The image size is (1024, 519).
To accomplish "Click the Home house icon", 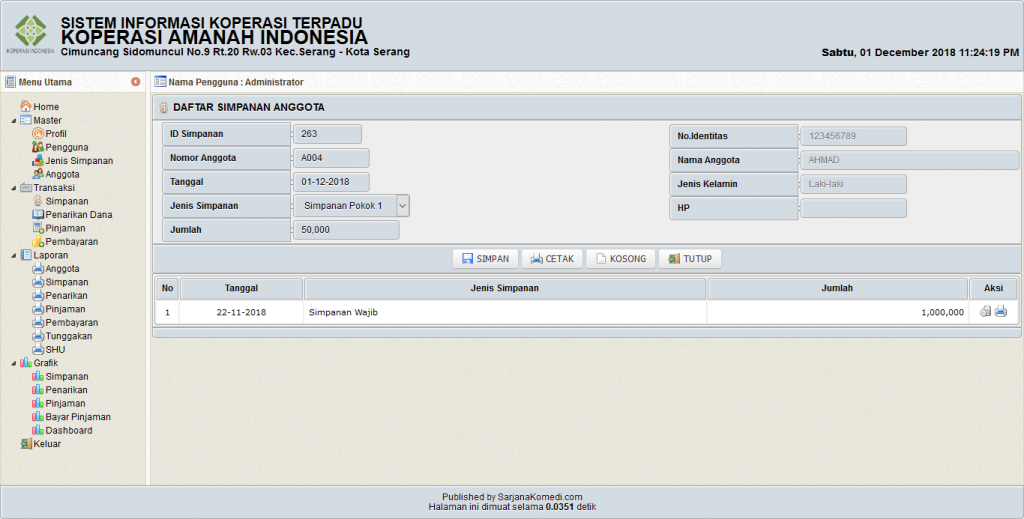I will coord(25,106).
